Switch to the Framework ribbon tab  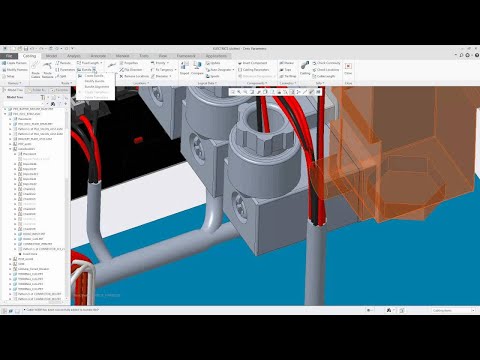pos(186,56)
